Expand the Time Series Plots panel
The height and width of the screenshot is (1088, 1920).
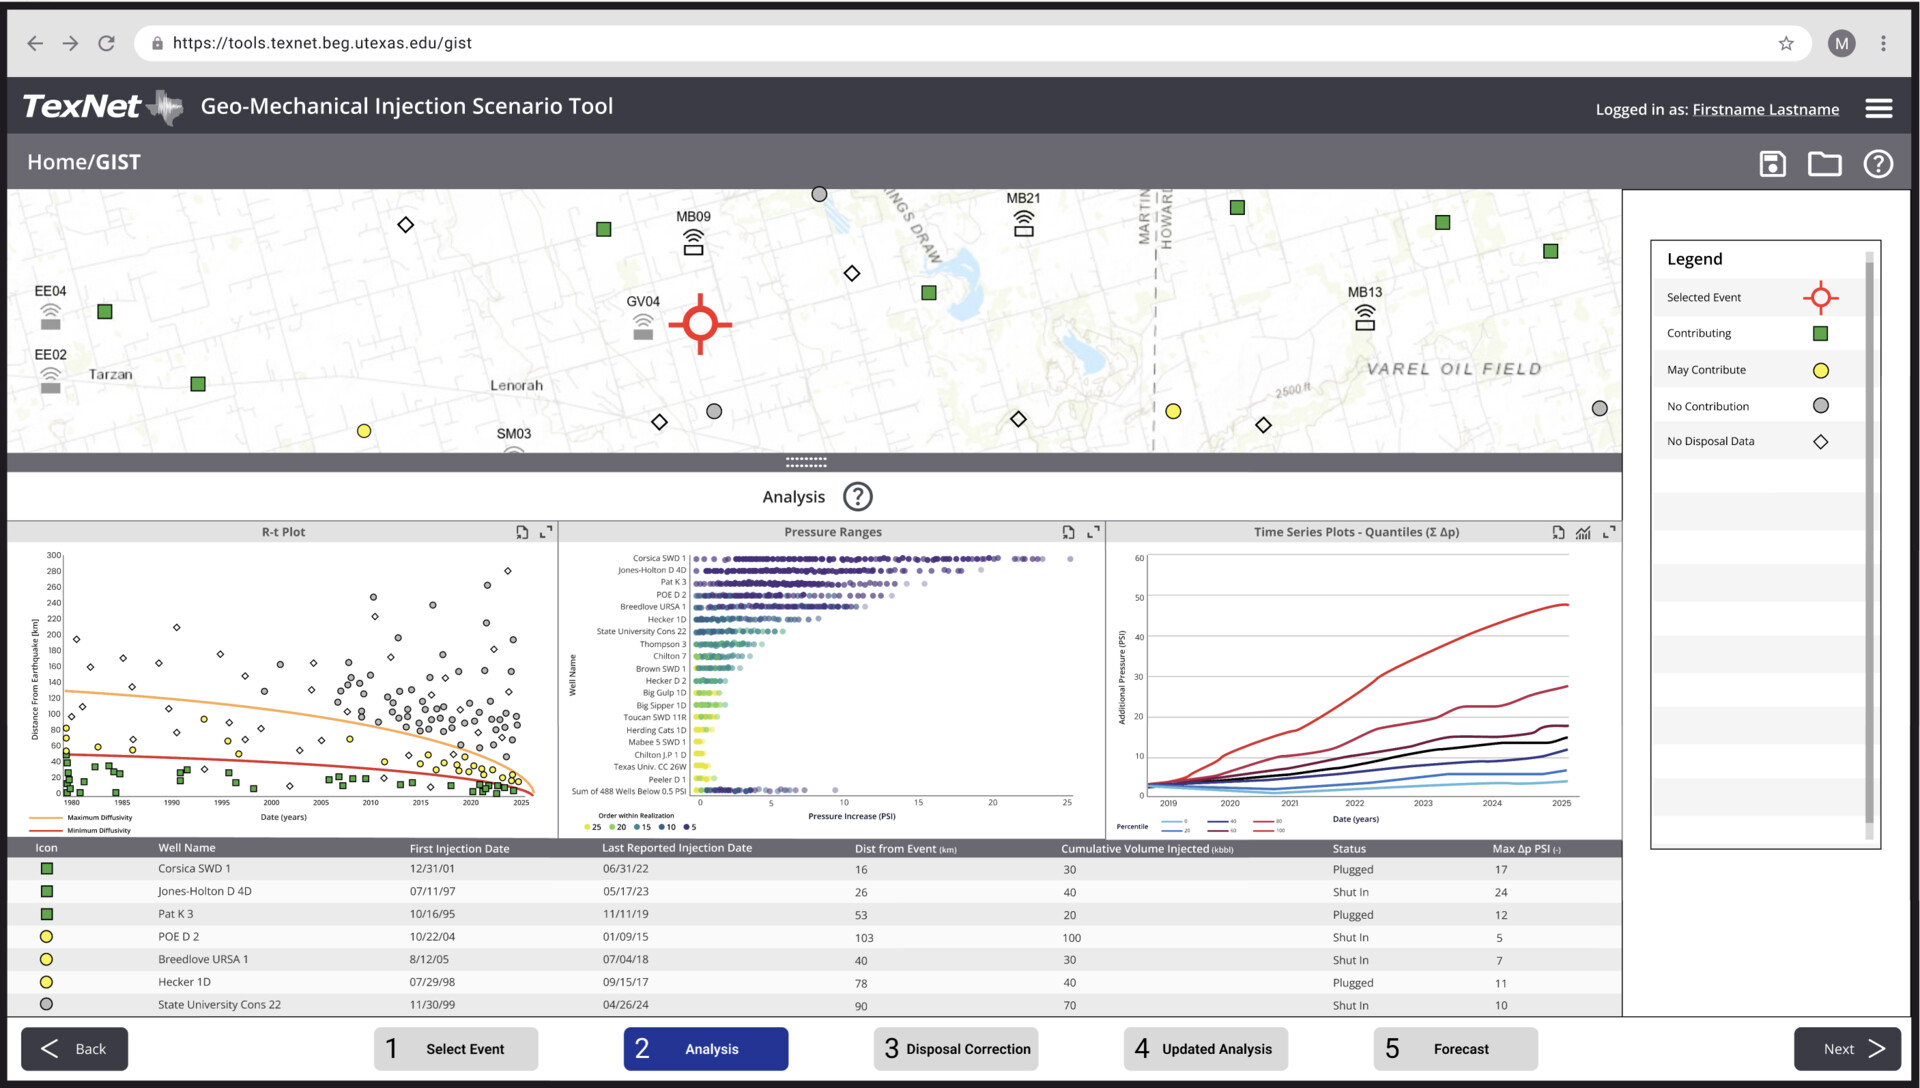tap(1608, 532)
